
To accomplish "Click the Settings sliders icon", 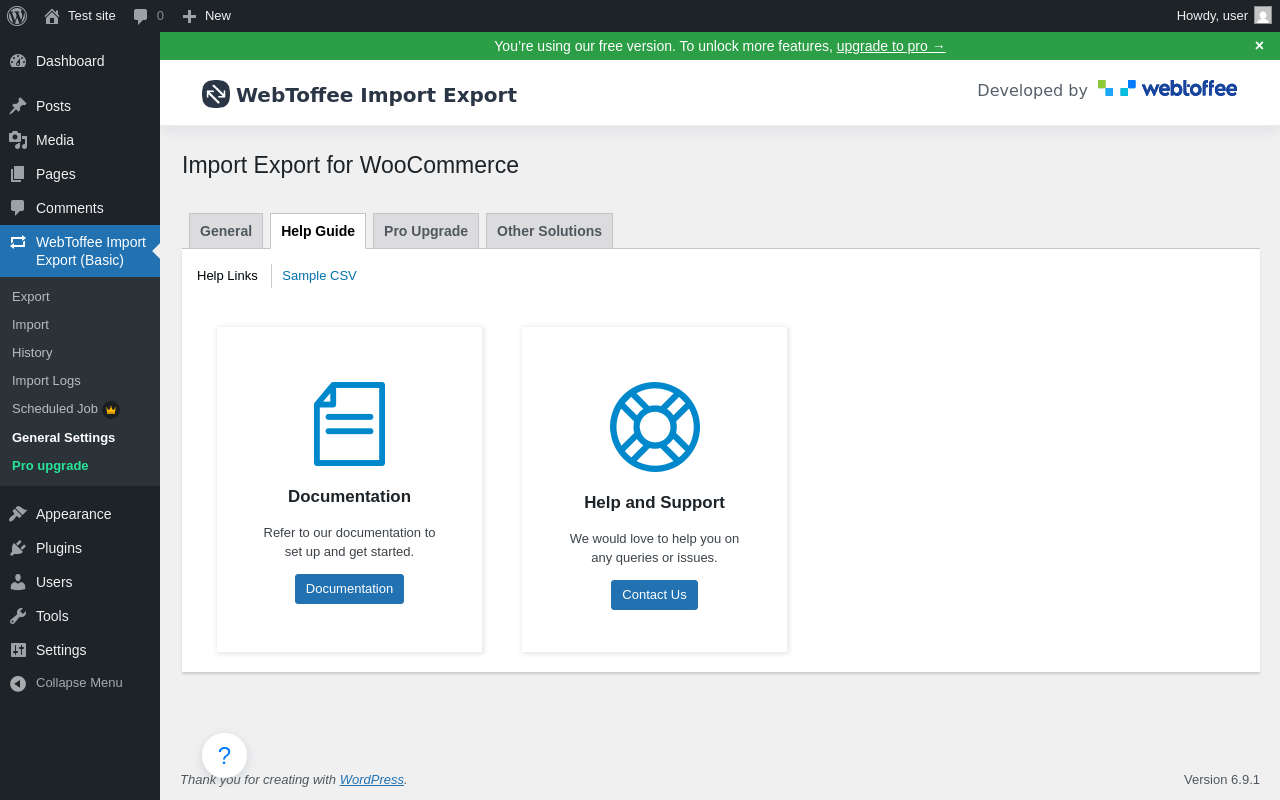I will pos(18,650).
